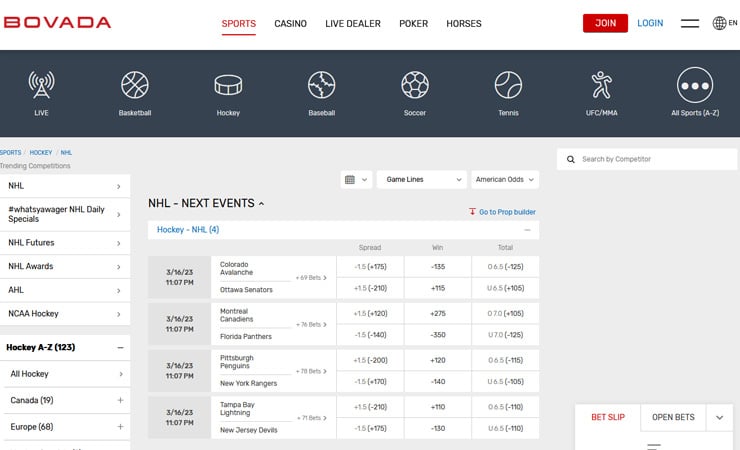The image size is (740, 450).
Task: Select the Tennis ball icon
Action: 508,85
